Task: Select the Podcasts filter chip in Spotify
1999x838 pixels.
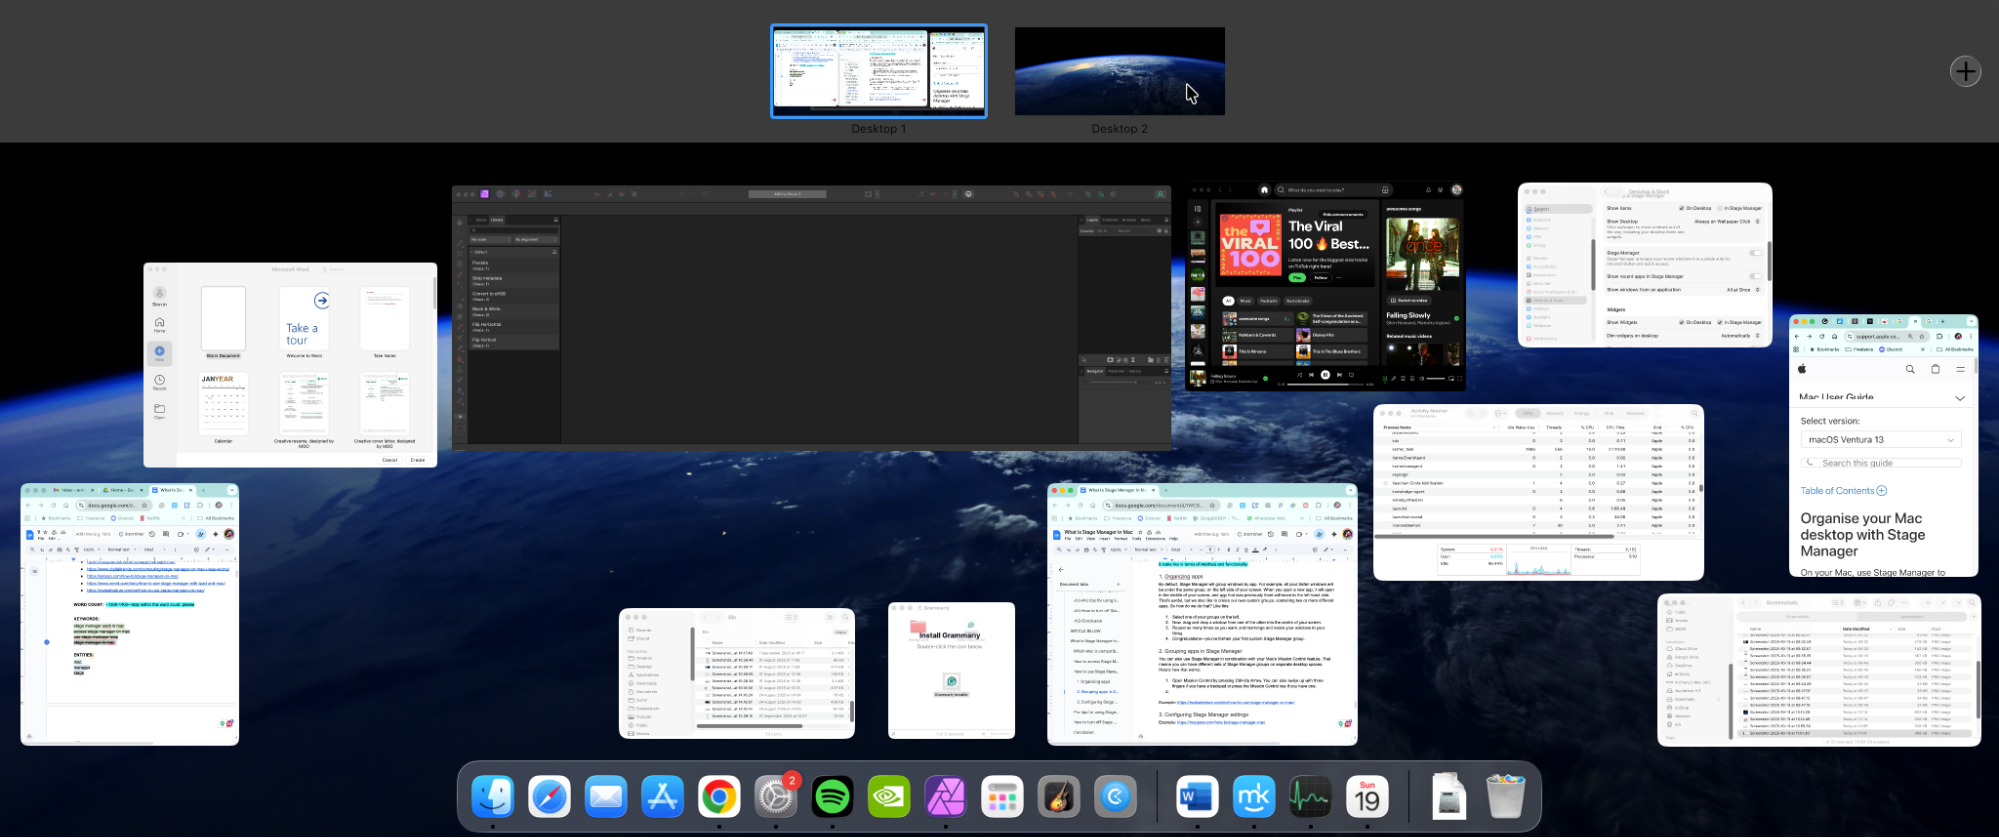Action: (1268, 301)
